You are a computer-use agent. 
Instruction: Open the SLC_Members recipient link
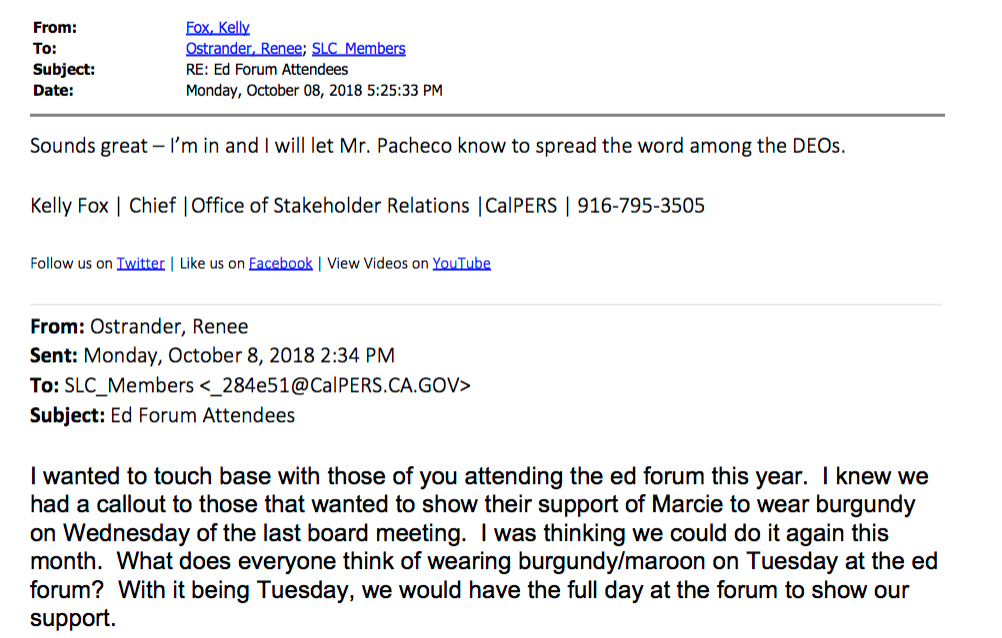tap(358, 49)
